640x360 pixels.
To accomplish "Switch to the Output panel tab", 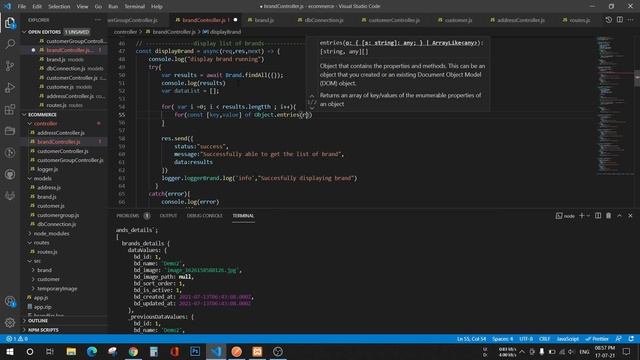I will [169, 216].
